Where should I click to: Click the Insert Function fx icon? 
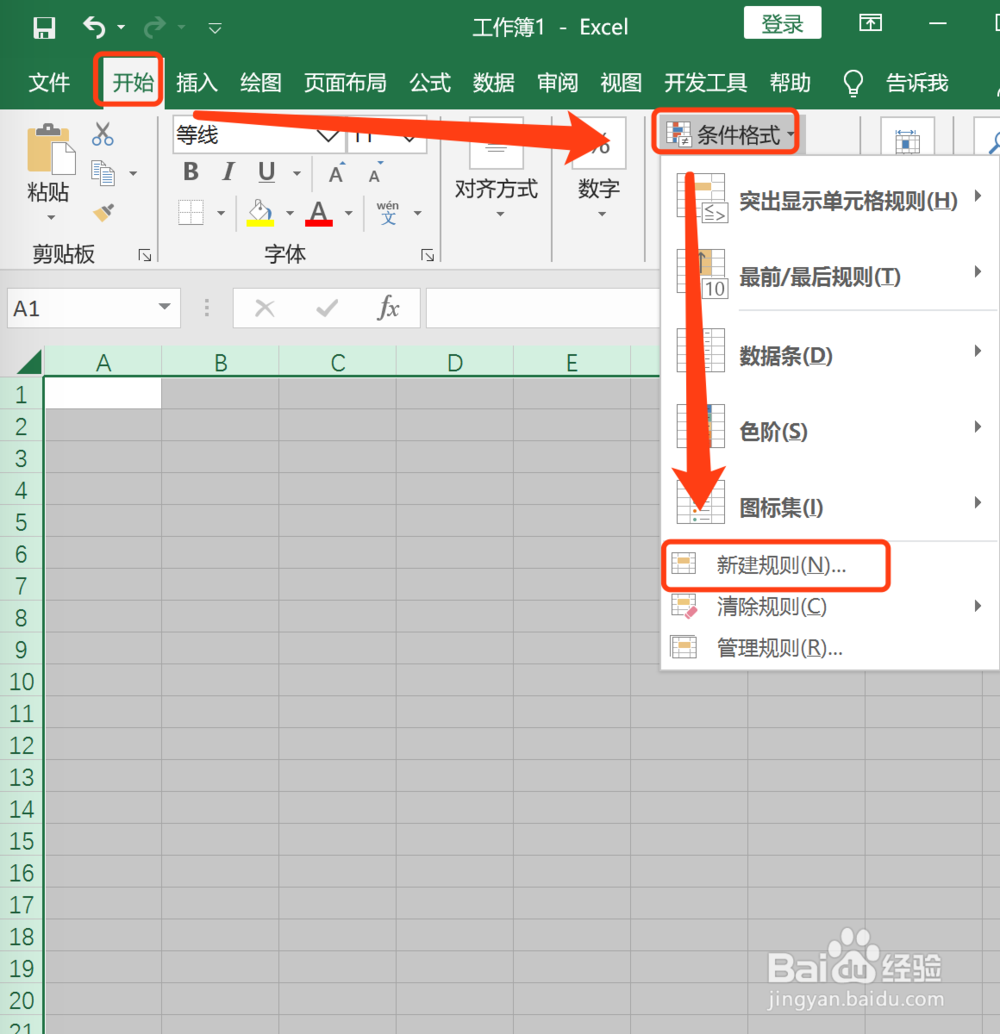[x=390, y=308]
